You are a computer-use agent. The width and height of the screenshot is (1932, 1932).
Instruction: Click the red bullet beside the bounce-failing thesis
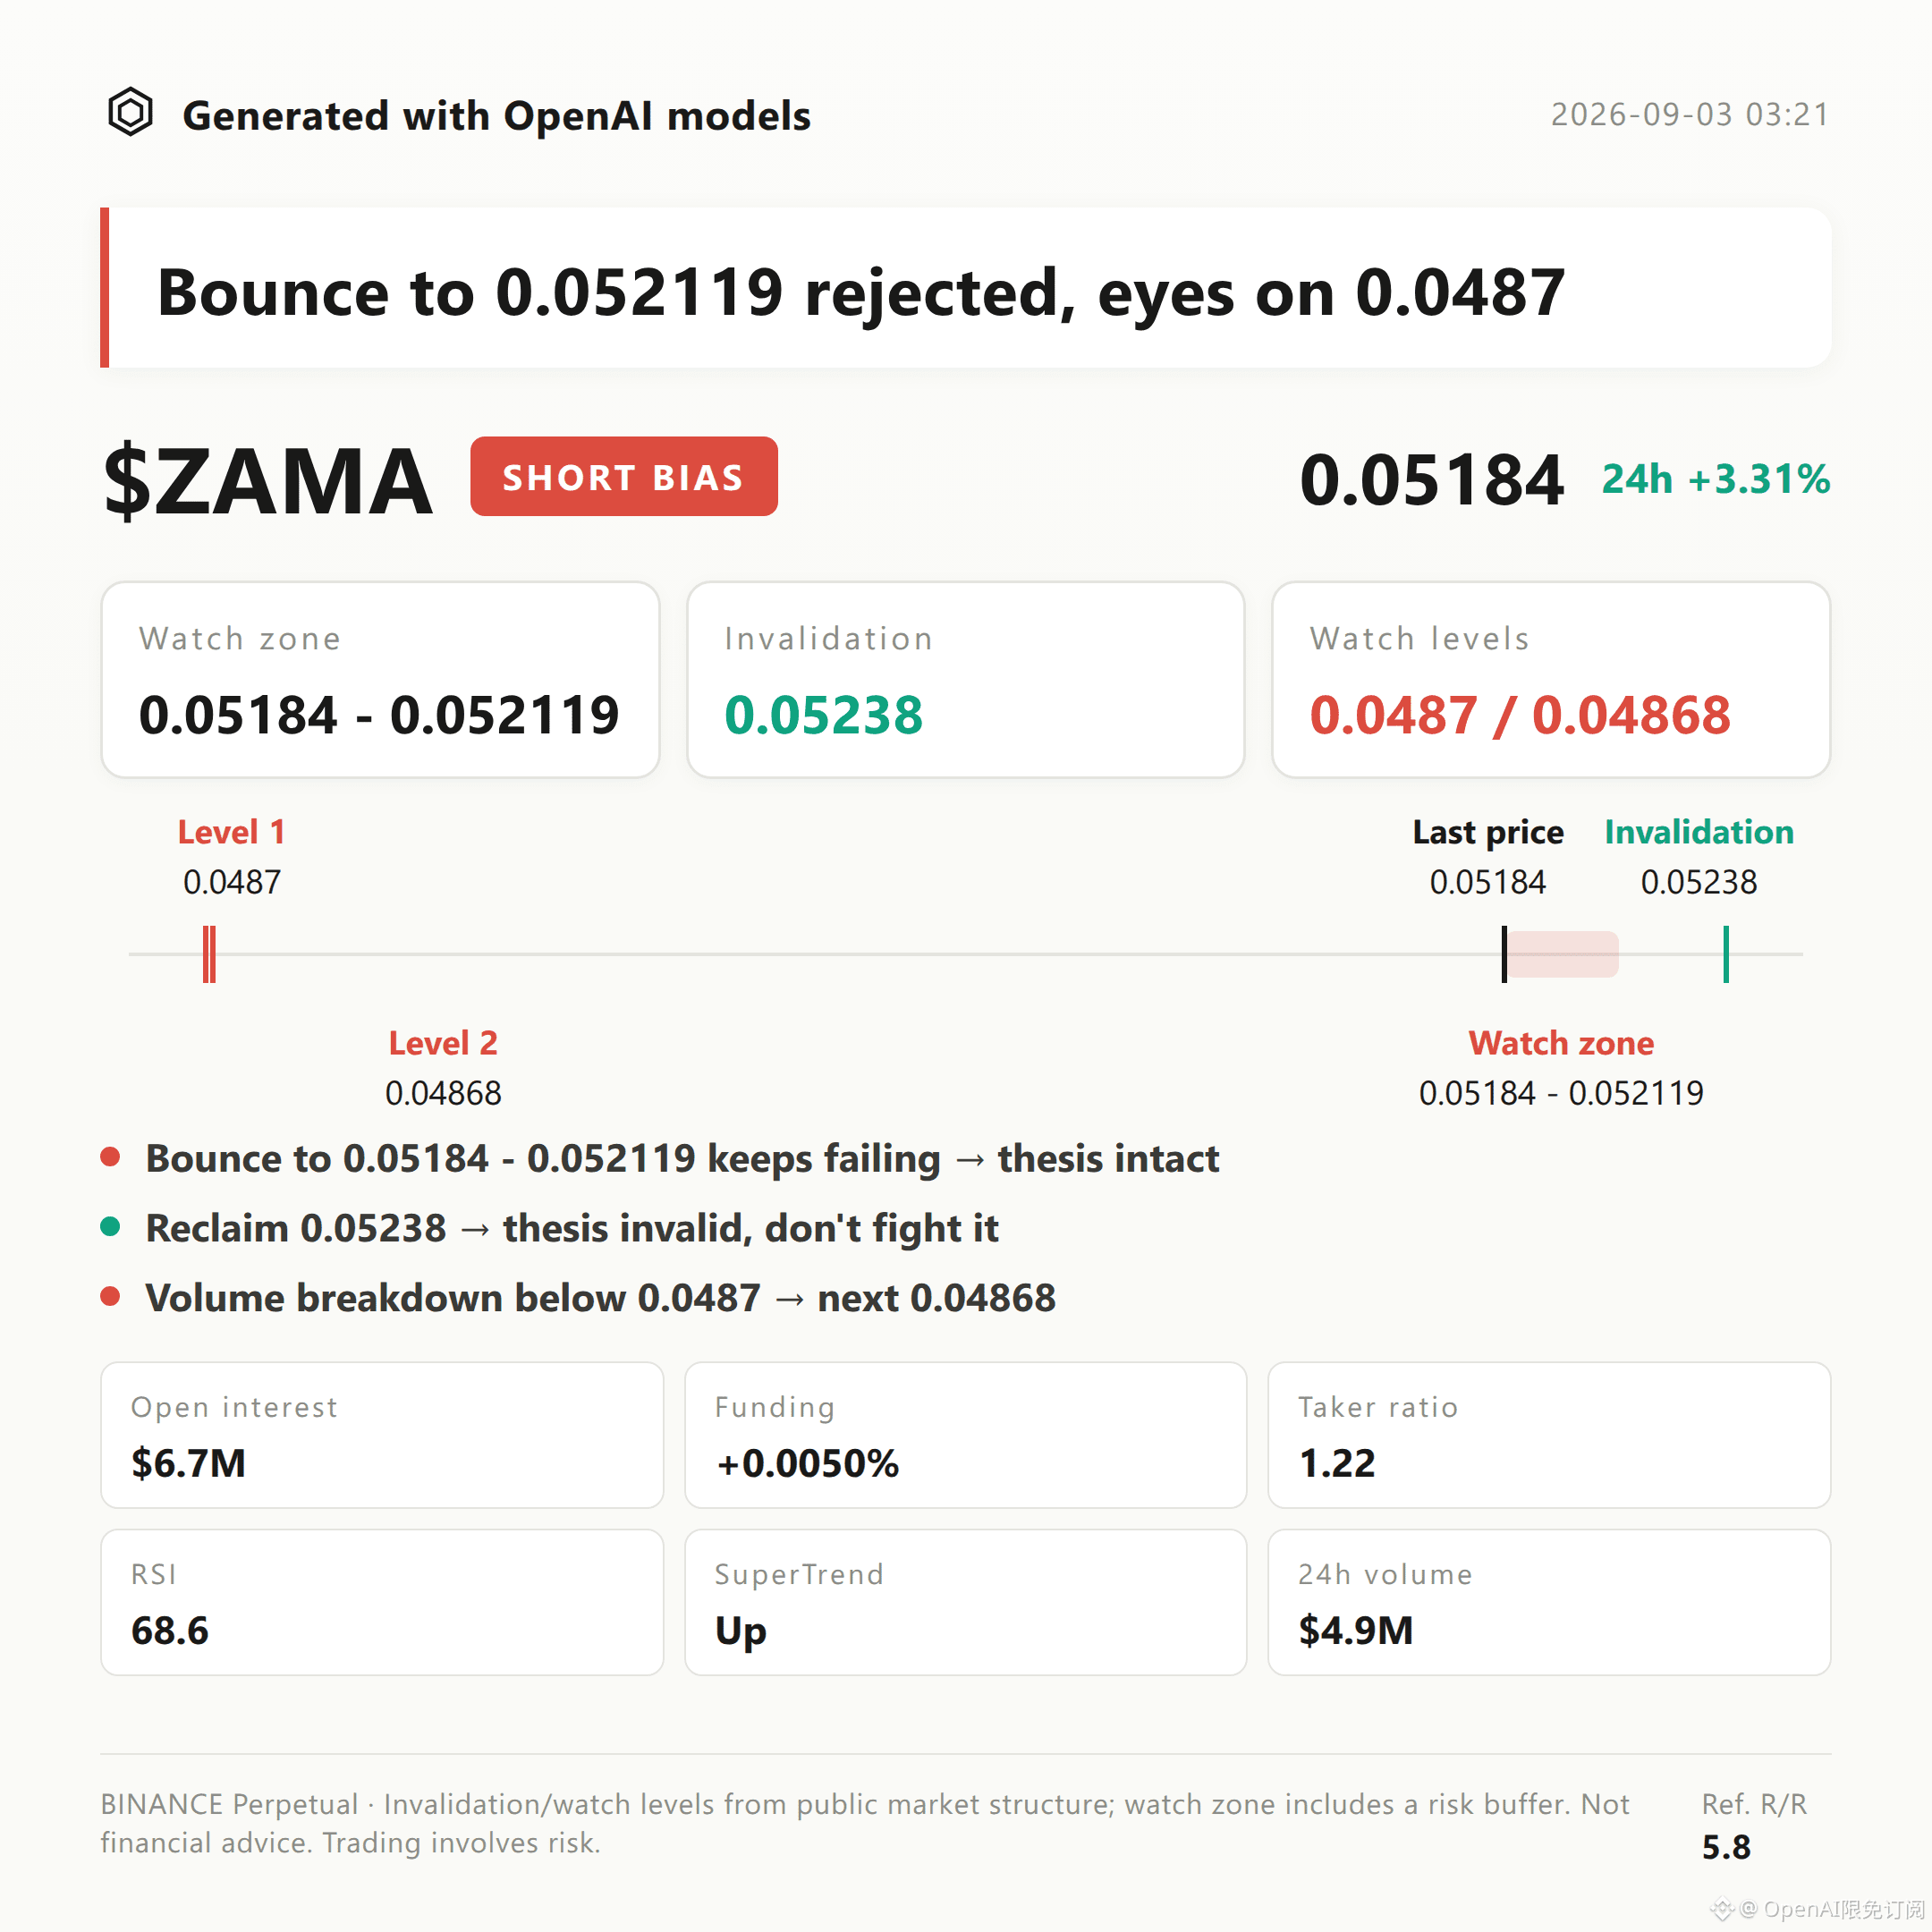pos(111,1157)
